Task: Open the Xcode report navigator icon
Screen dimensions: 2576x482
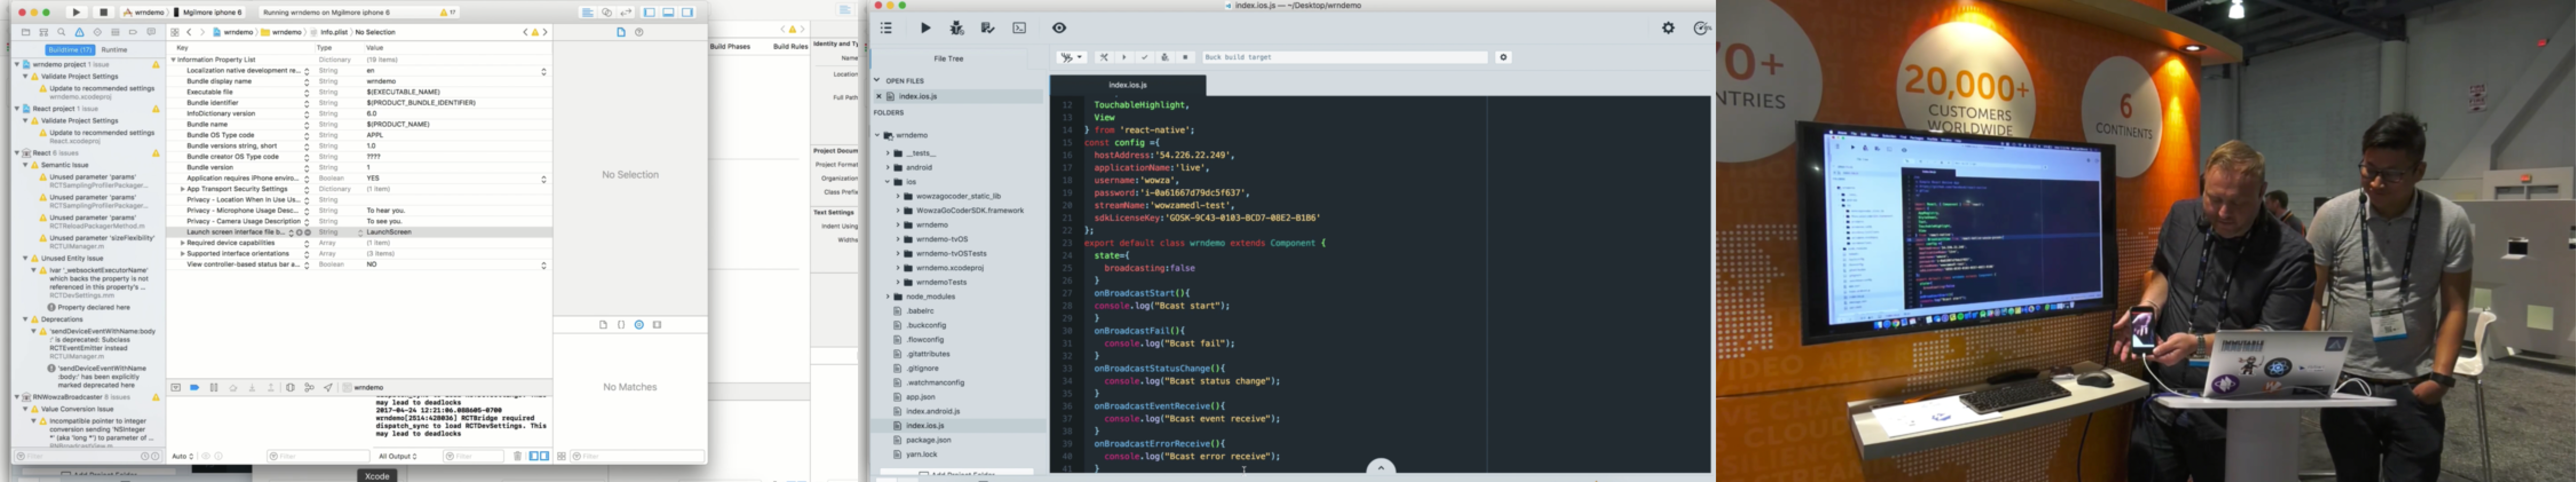Action: tap(151, 32)
